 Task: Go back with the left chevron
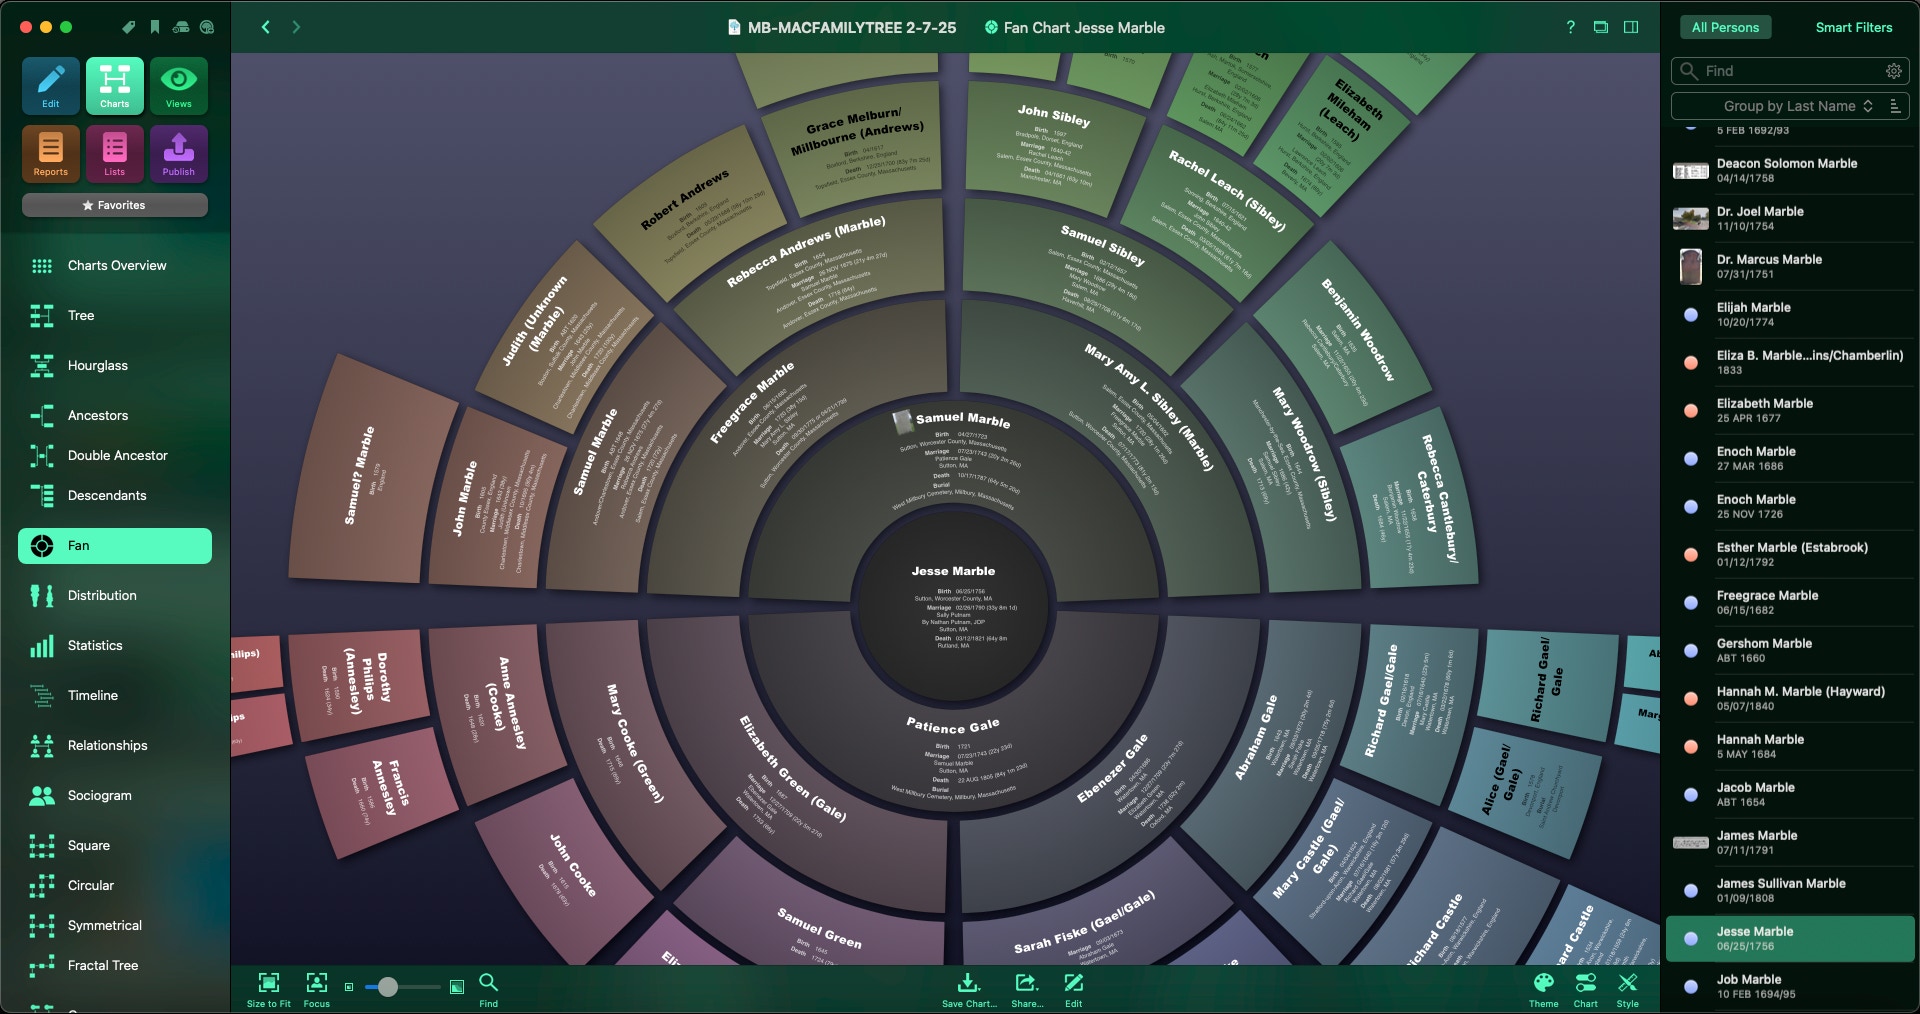click(265, 27)
